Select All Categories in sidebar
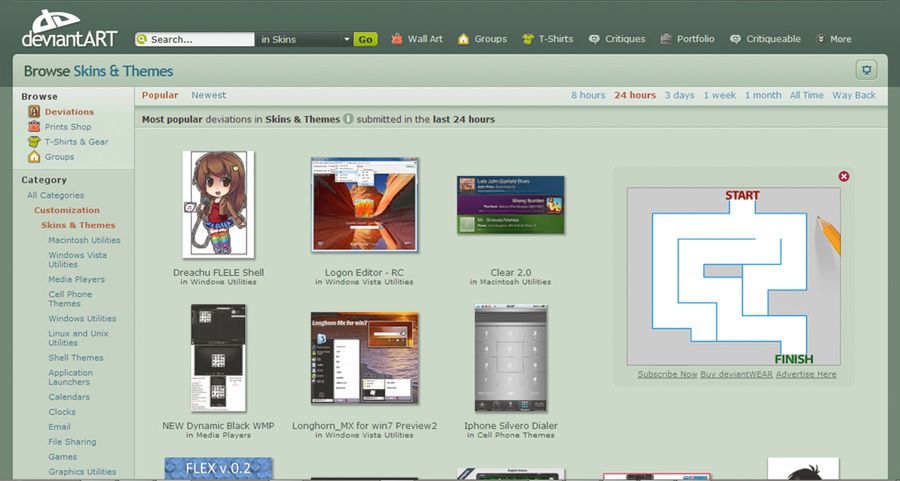Screen dimensions: 900x481 pos(56,195)
